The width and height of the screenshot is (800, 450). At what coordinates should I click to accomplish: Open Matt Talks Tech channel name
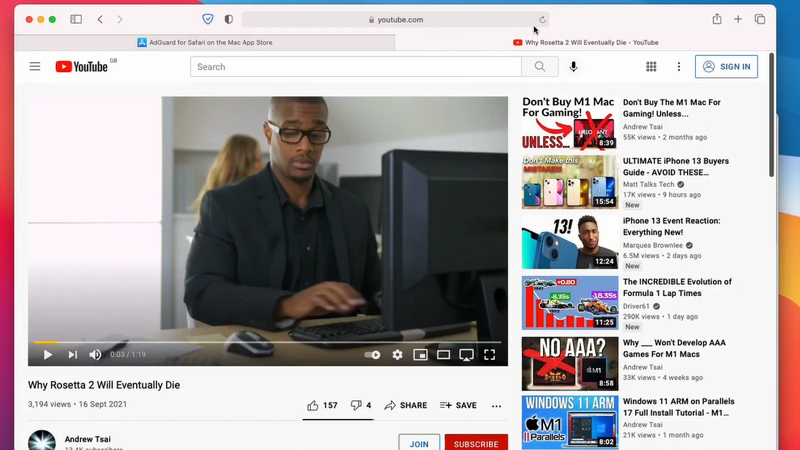click(x=648, y=184)
